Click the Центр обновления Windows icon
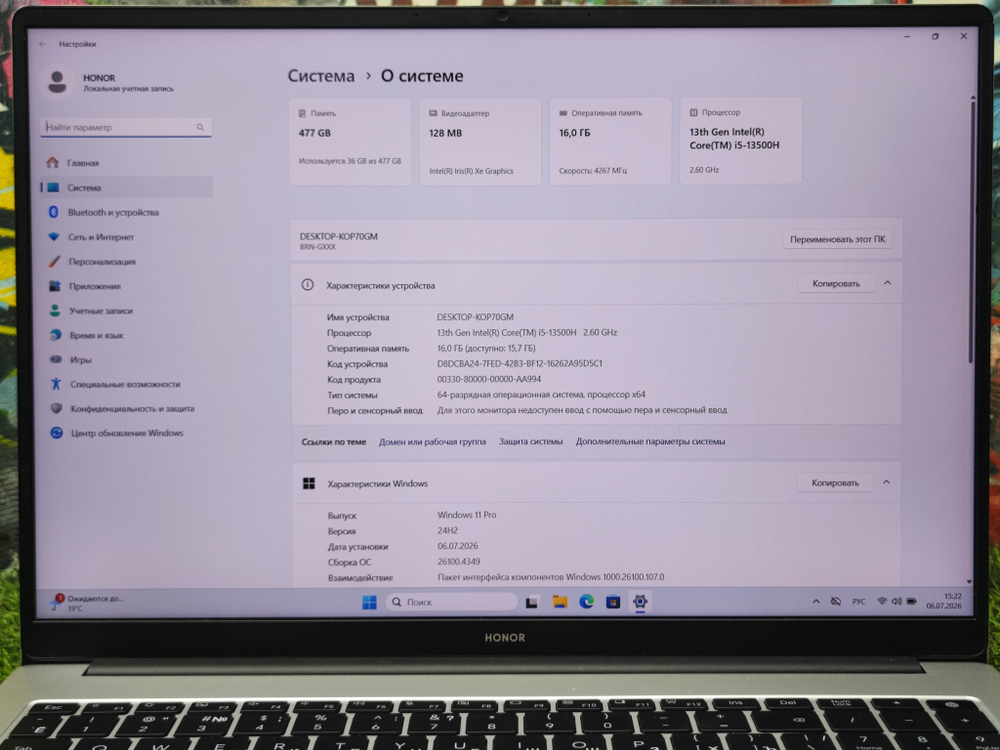 click(57, 433)
